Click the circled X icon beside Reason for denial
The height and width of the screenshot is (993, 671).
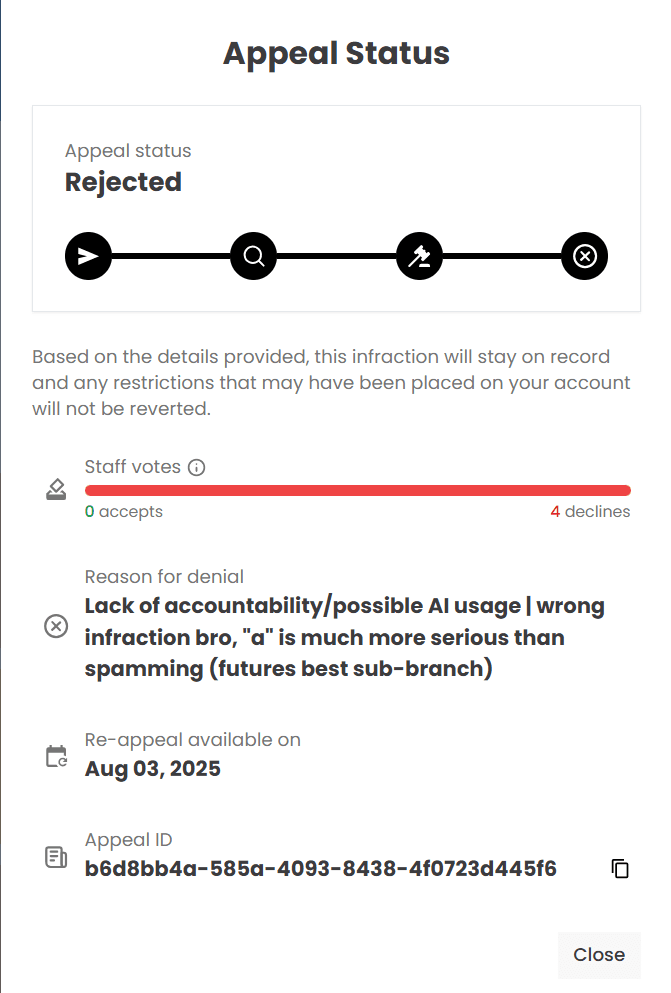point(55,628)
